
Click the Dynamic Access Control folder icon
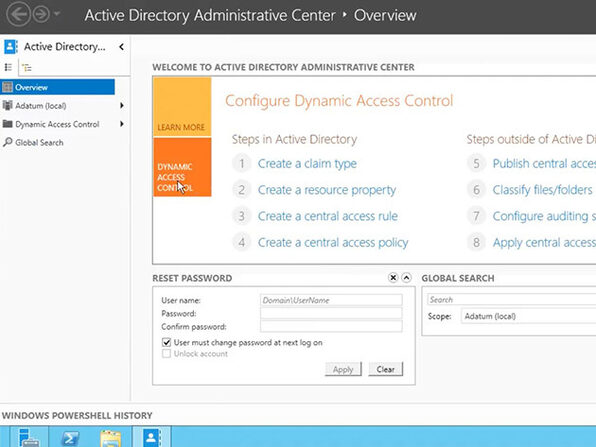click(x=7, y=124)
